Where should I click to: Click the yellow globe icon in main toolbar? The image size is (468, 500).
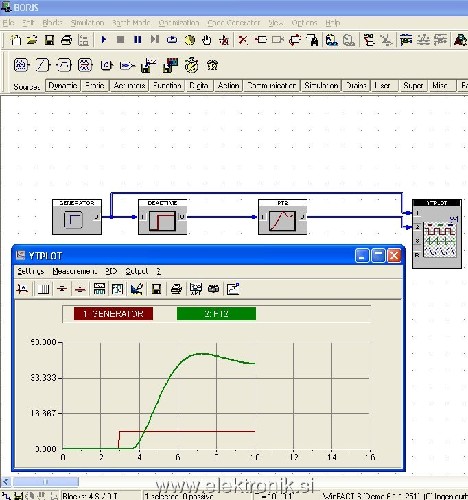(x=190, y=40)
